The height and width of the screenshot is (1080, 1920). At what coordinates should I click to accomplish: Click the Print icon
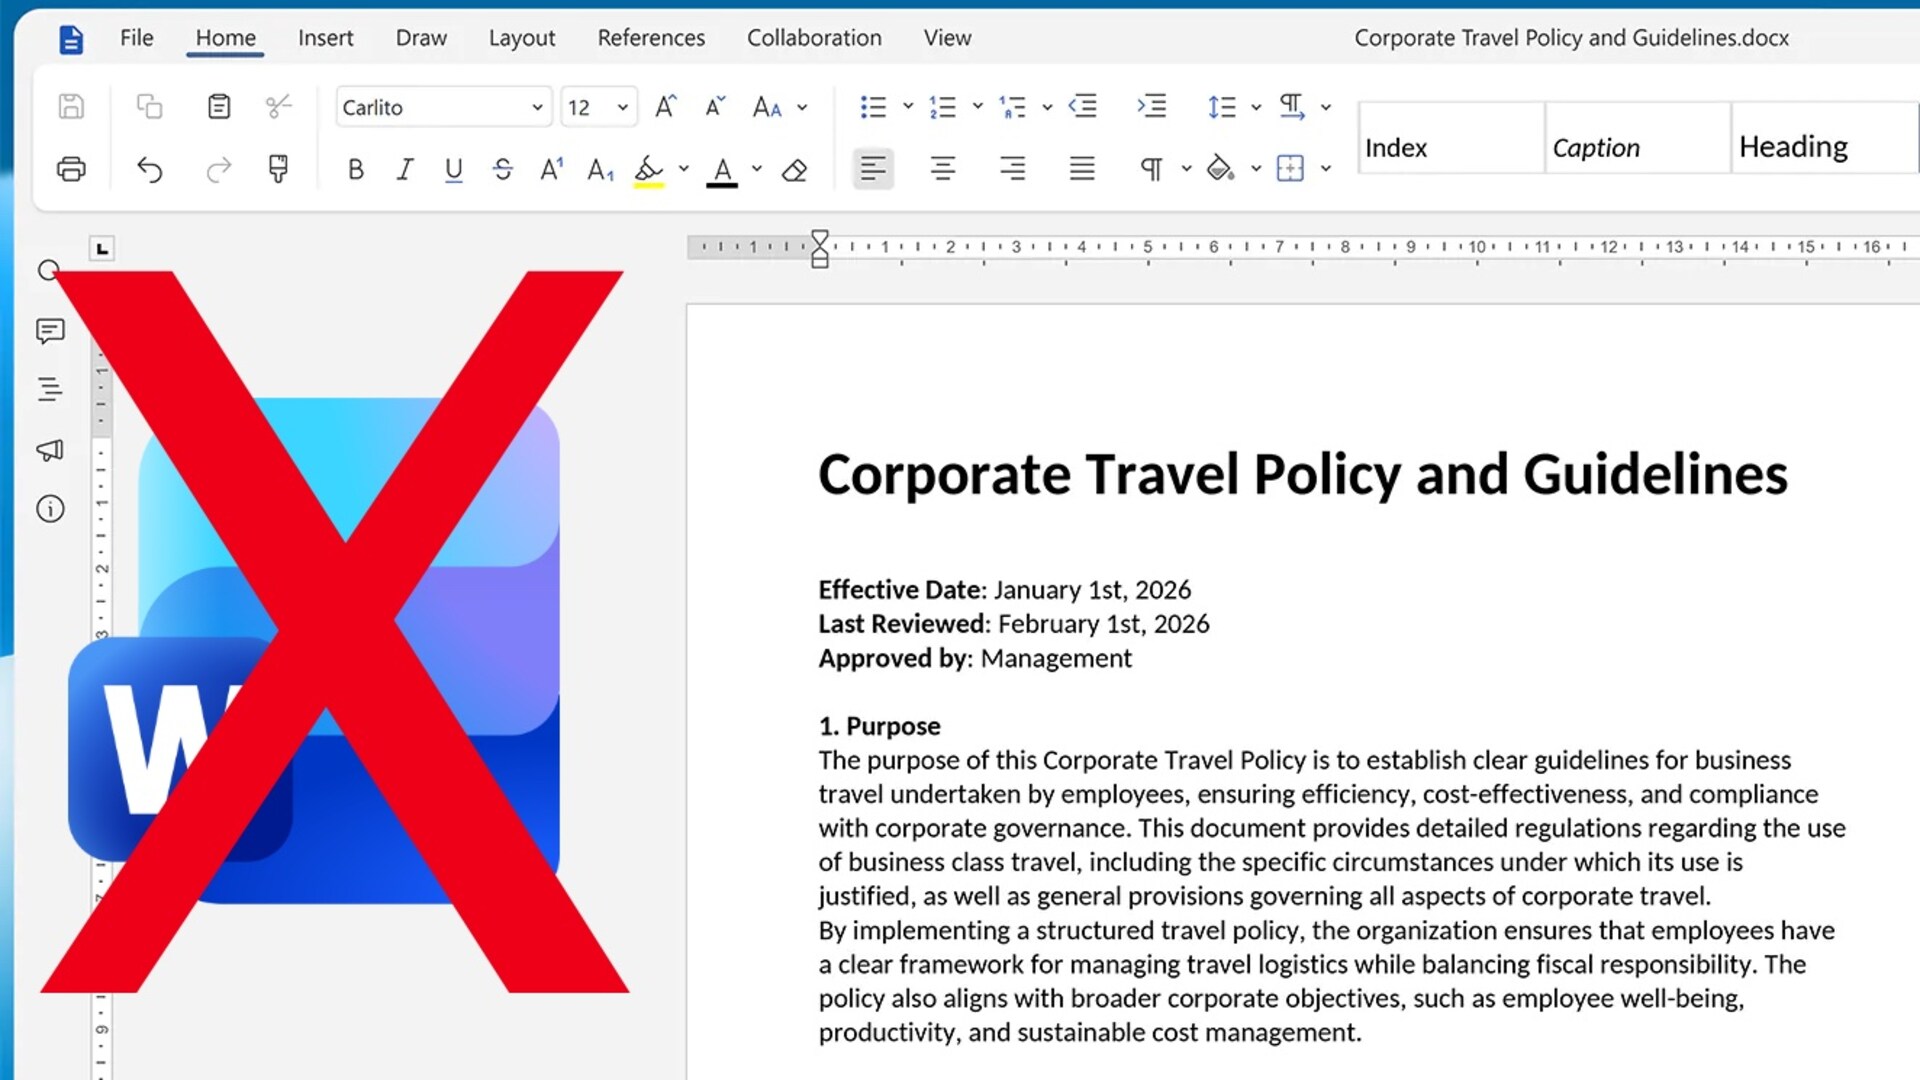71,169
